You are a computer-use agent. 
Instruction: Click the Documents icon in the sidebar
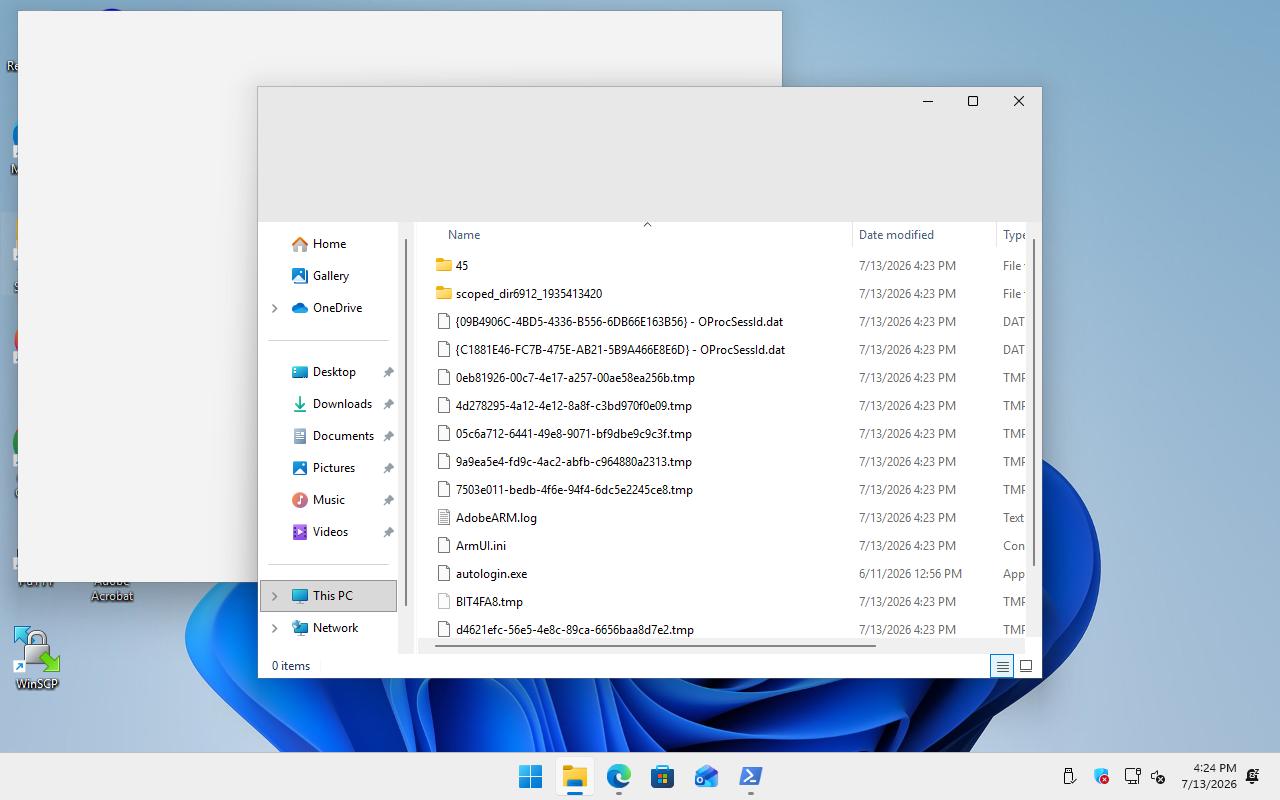point(300,436)
